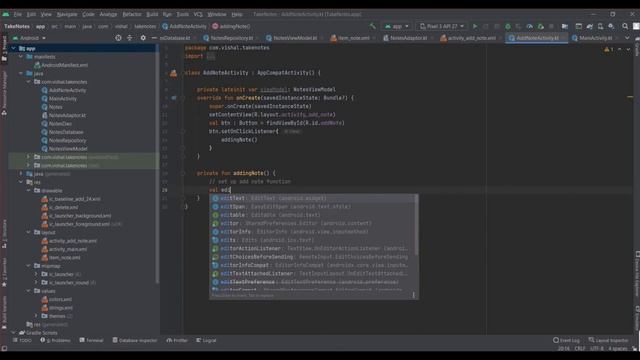
Task: Collapse the drawable folder
Action: tap(29, 191)
